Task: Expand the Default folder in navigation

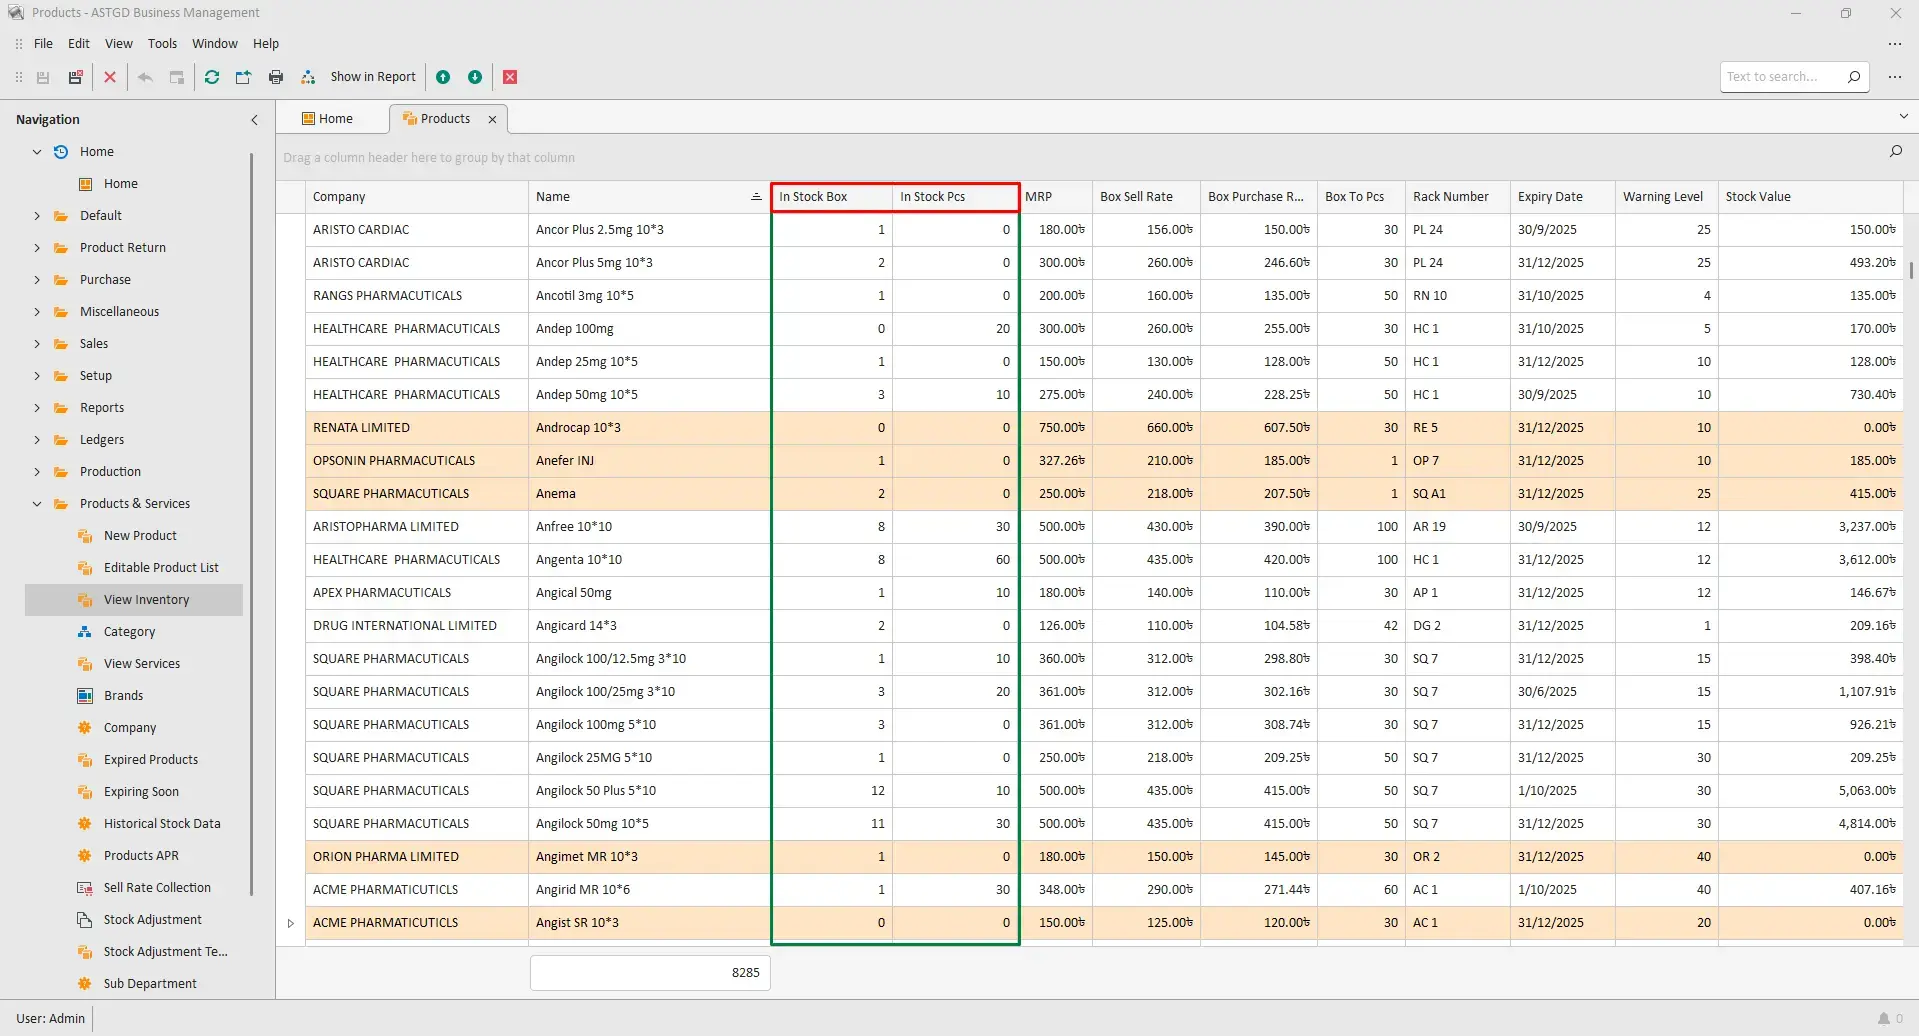Action: click(37, 216)
